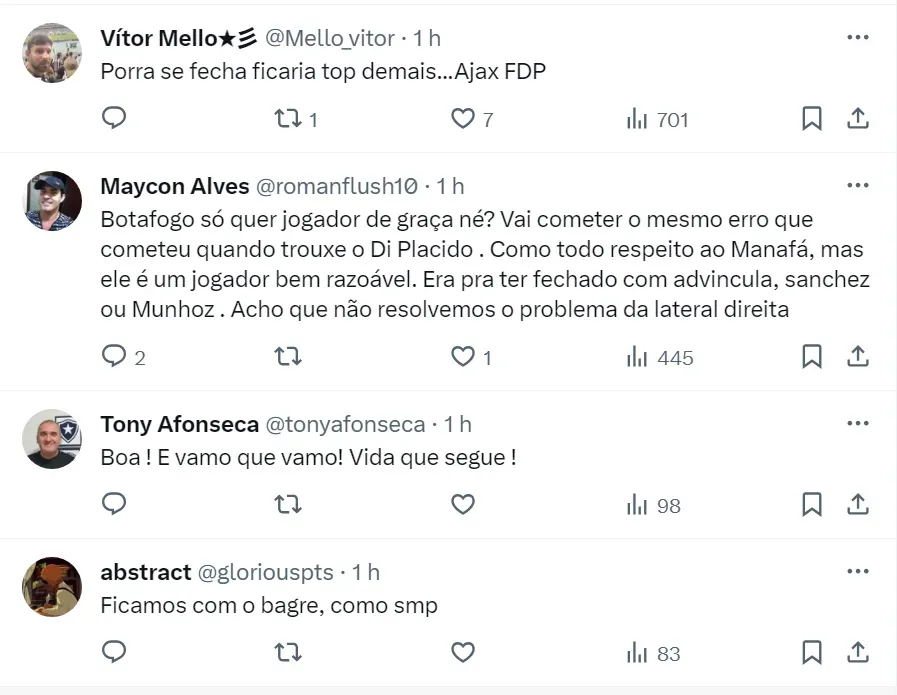Open the @tonyafonseca handle link
897x695 pixels.
(x=345, y=424)
